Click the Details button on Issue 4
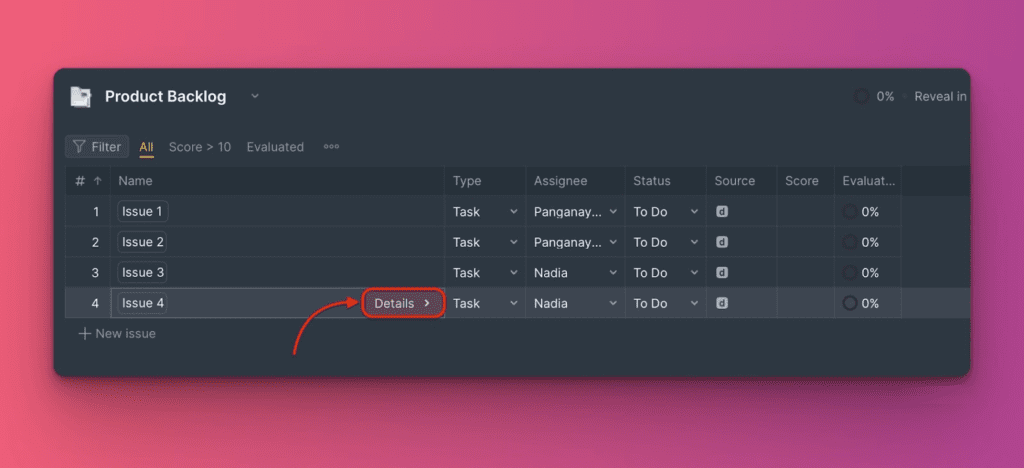1024x468 pixels. tap(402, 303)
